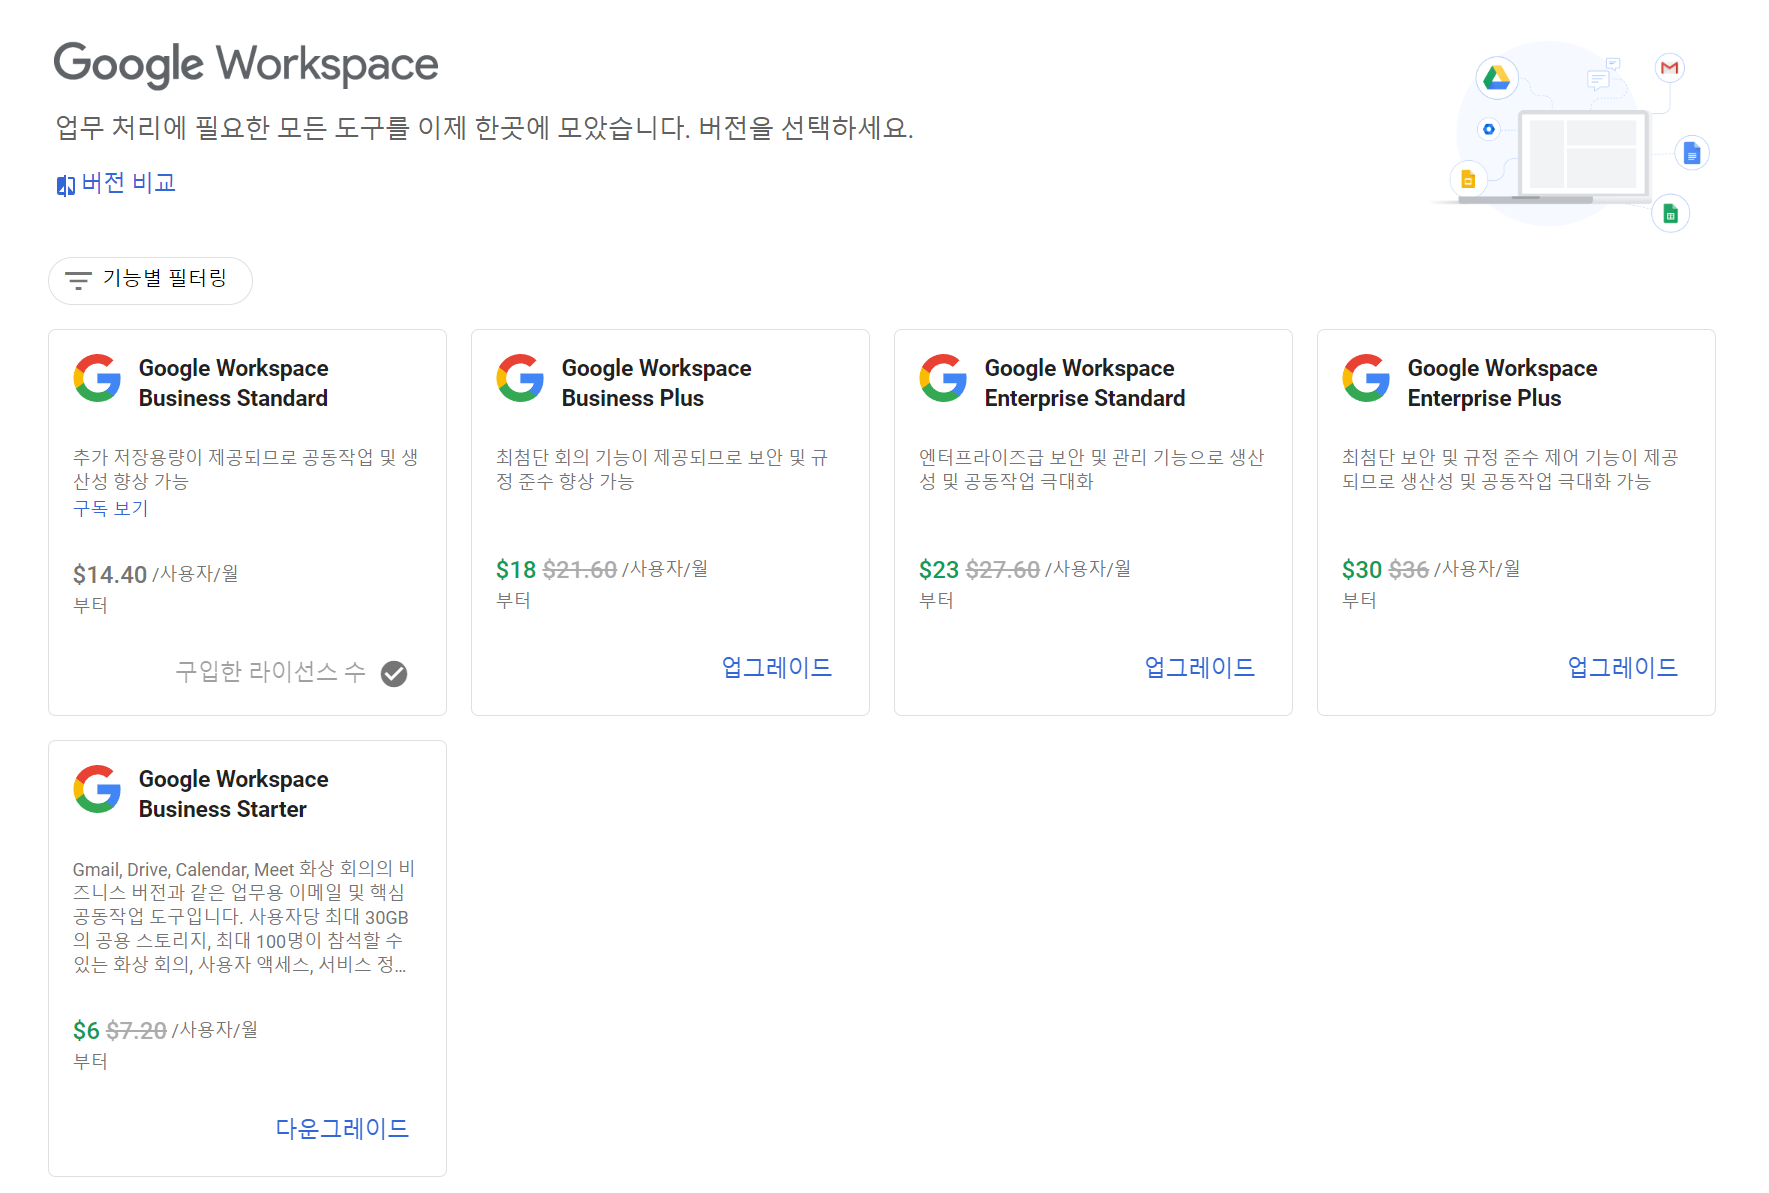Open the 버전 비교 link
Image resolution: width=1769 pixels, height=1193 pixels.
(x=116, y=183)
